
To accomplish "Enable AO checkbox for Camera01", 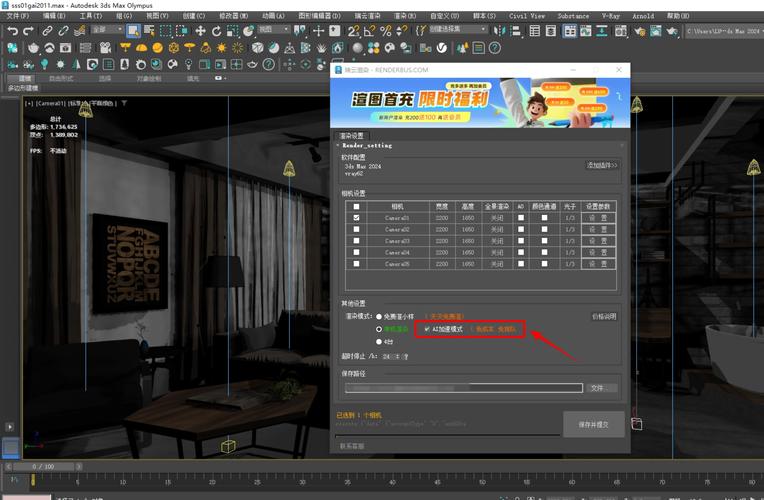I will [521, 218].
